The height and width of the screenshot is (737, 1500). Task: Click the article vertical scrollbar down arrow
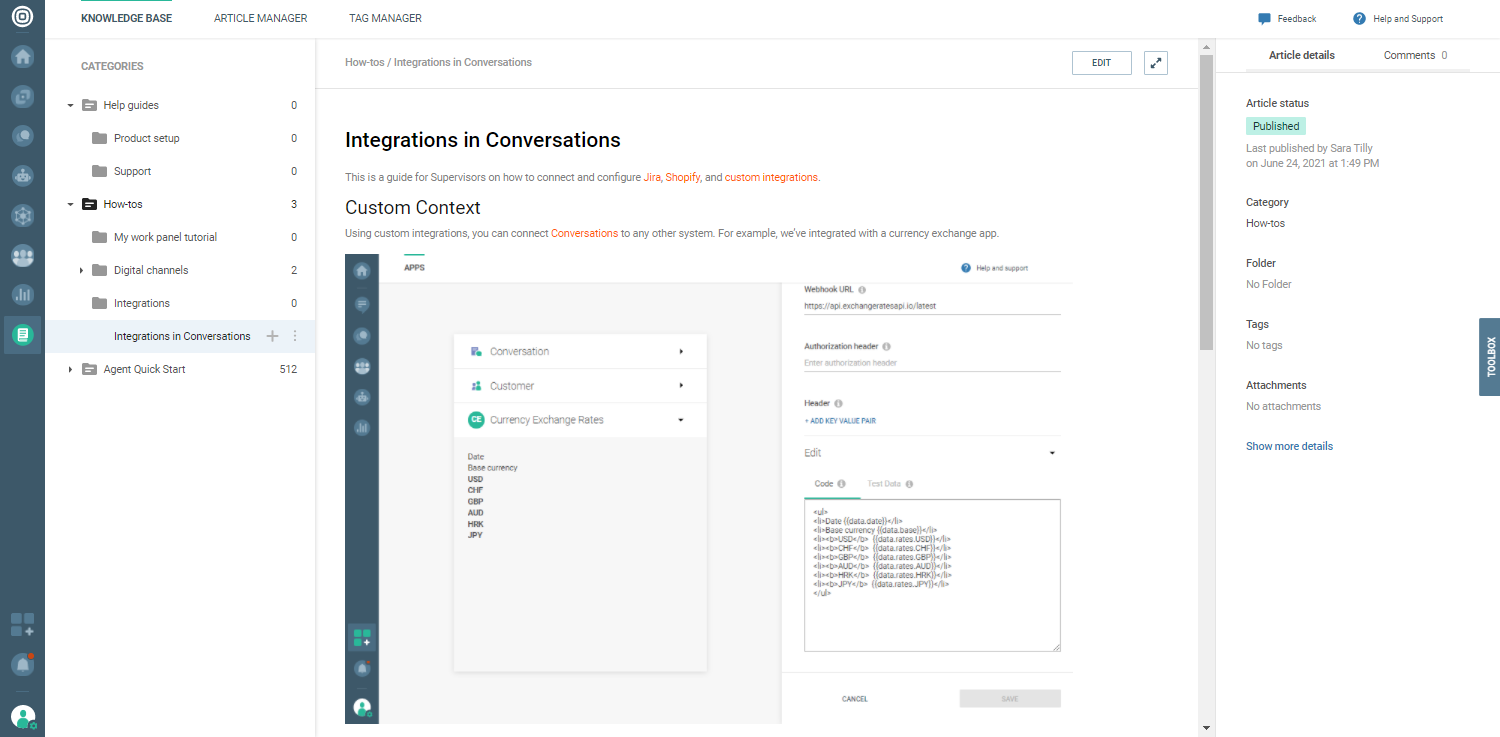click(1207, 727)
